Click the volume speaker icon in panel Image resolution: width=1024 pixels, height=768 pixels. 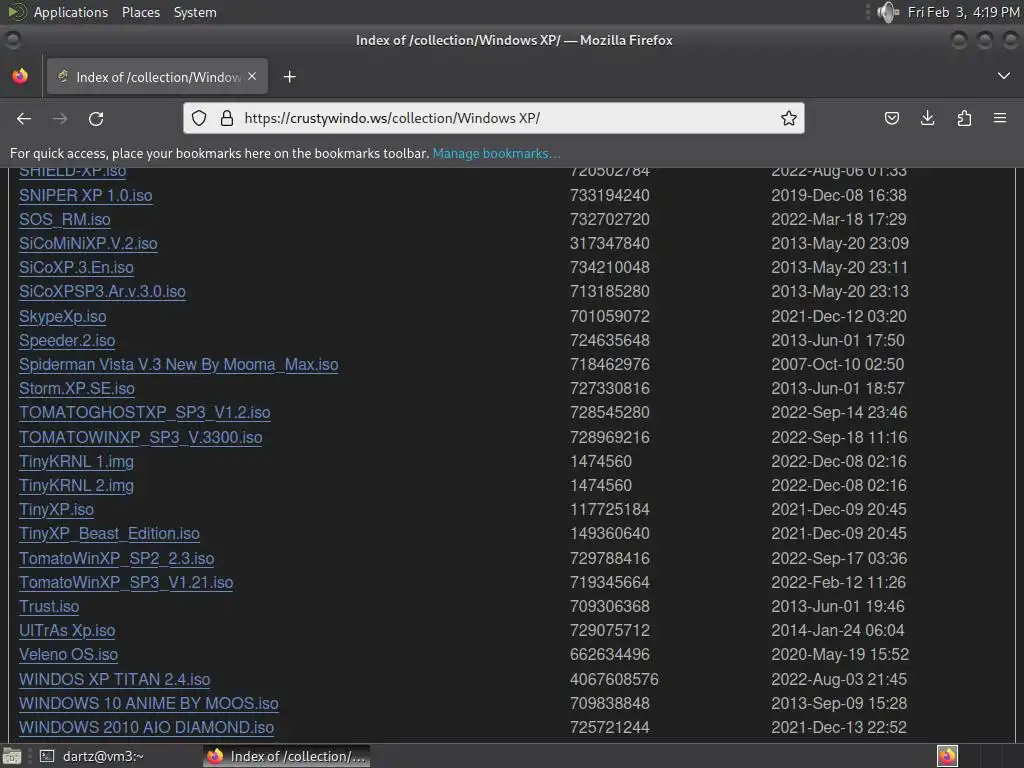(x=888, y=12)
